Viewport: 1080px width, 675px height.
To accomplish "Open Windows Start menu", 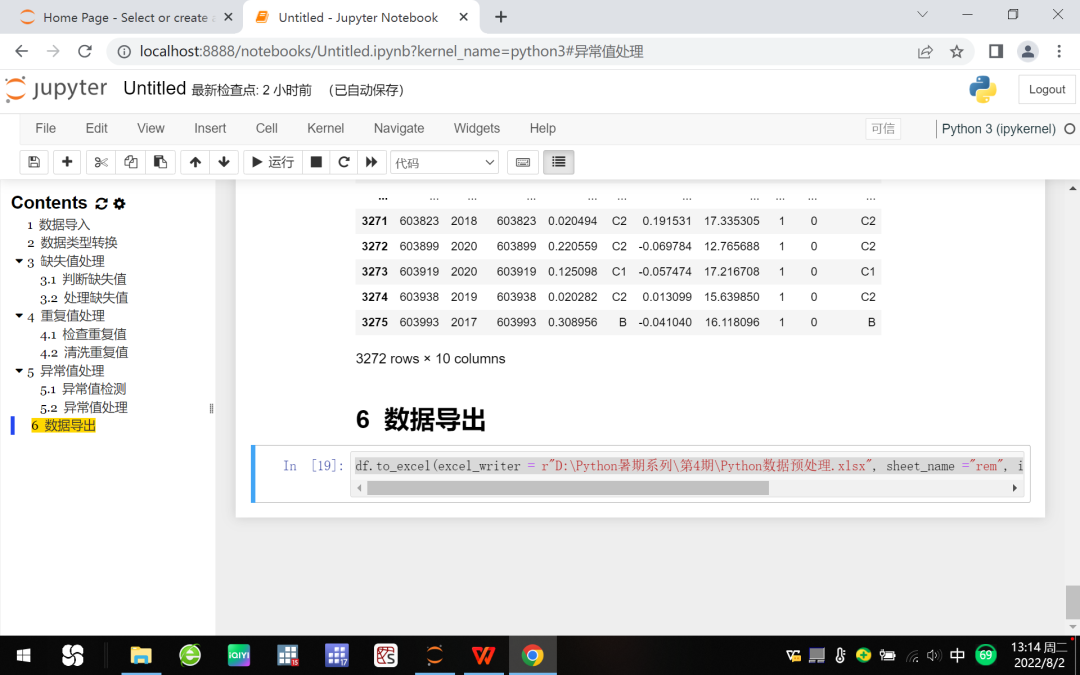I will (23, 655).
